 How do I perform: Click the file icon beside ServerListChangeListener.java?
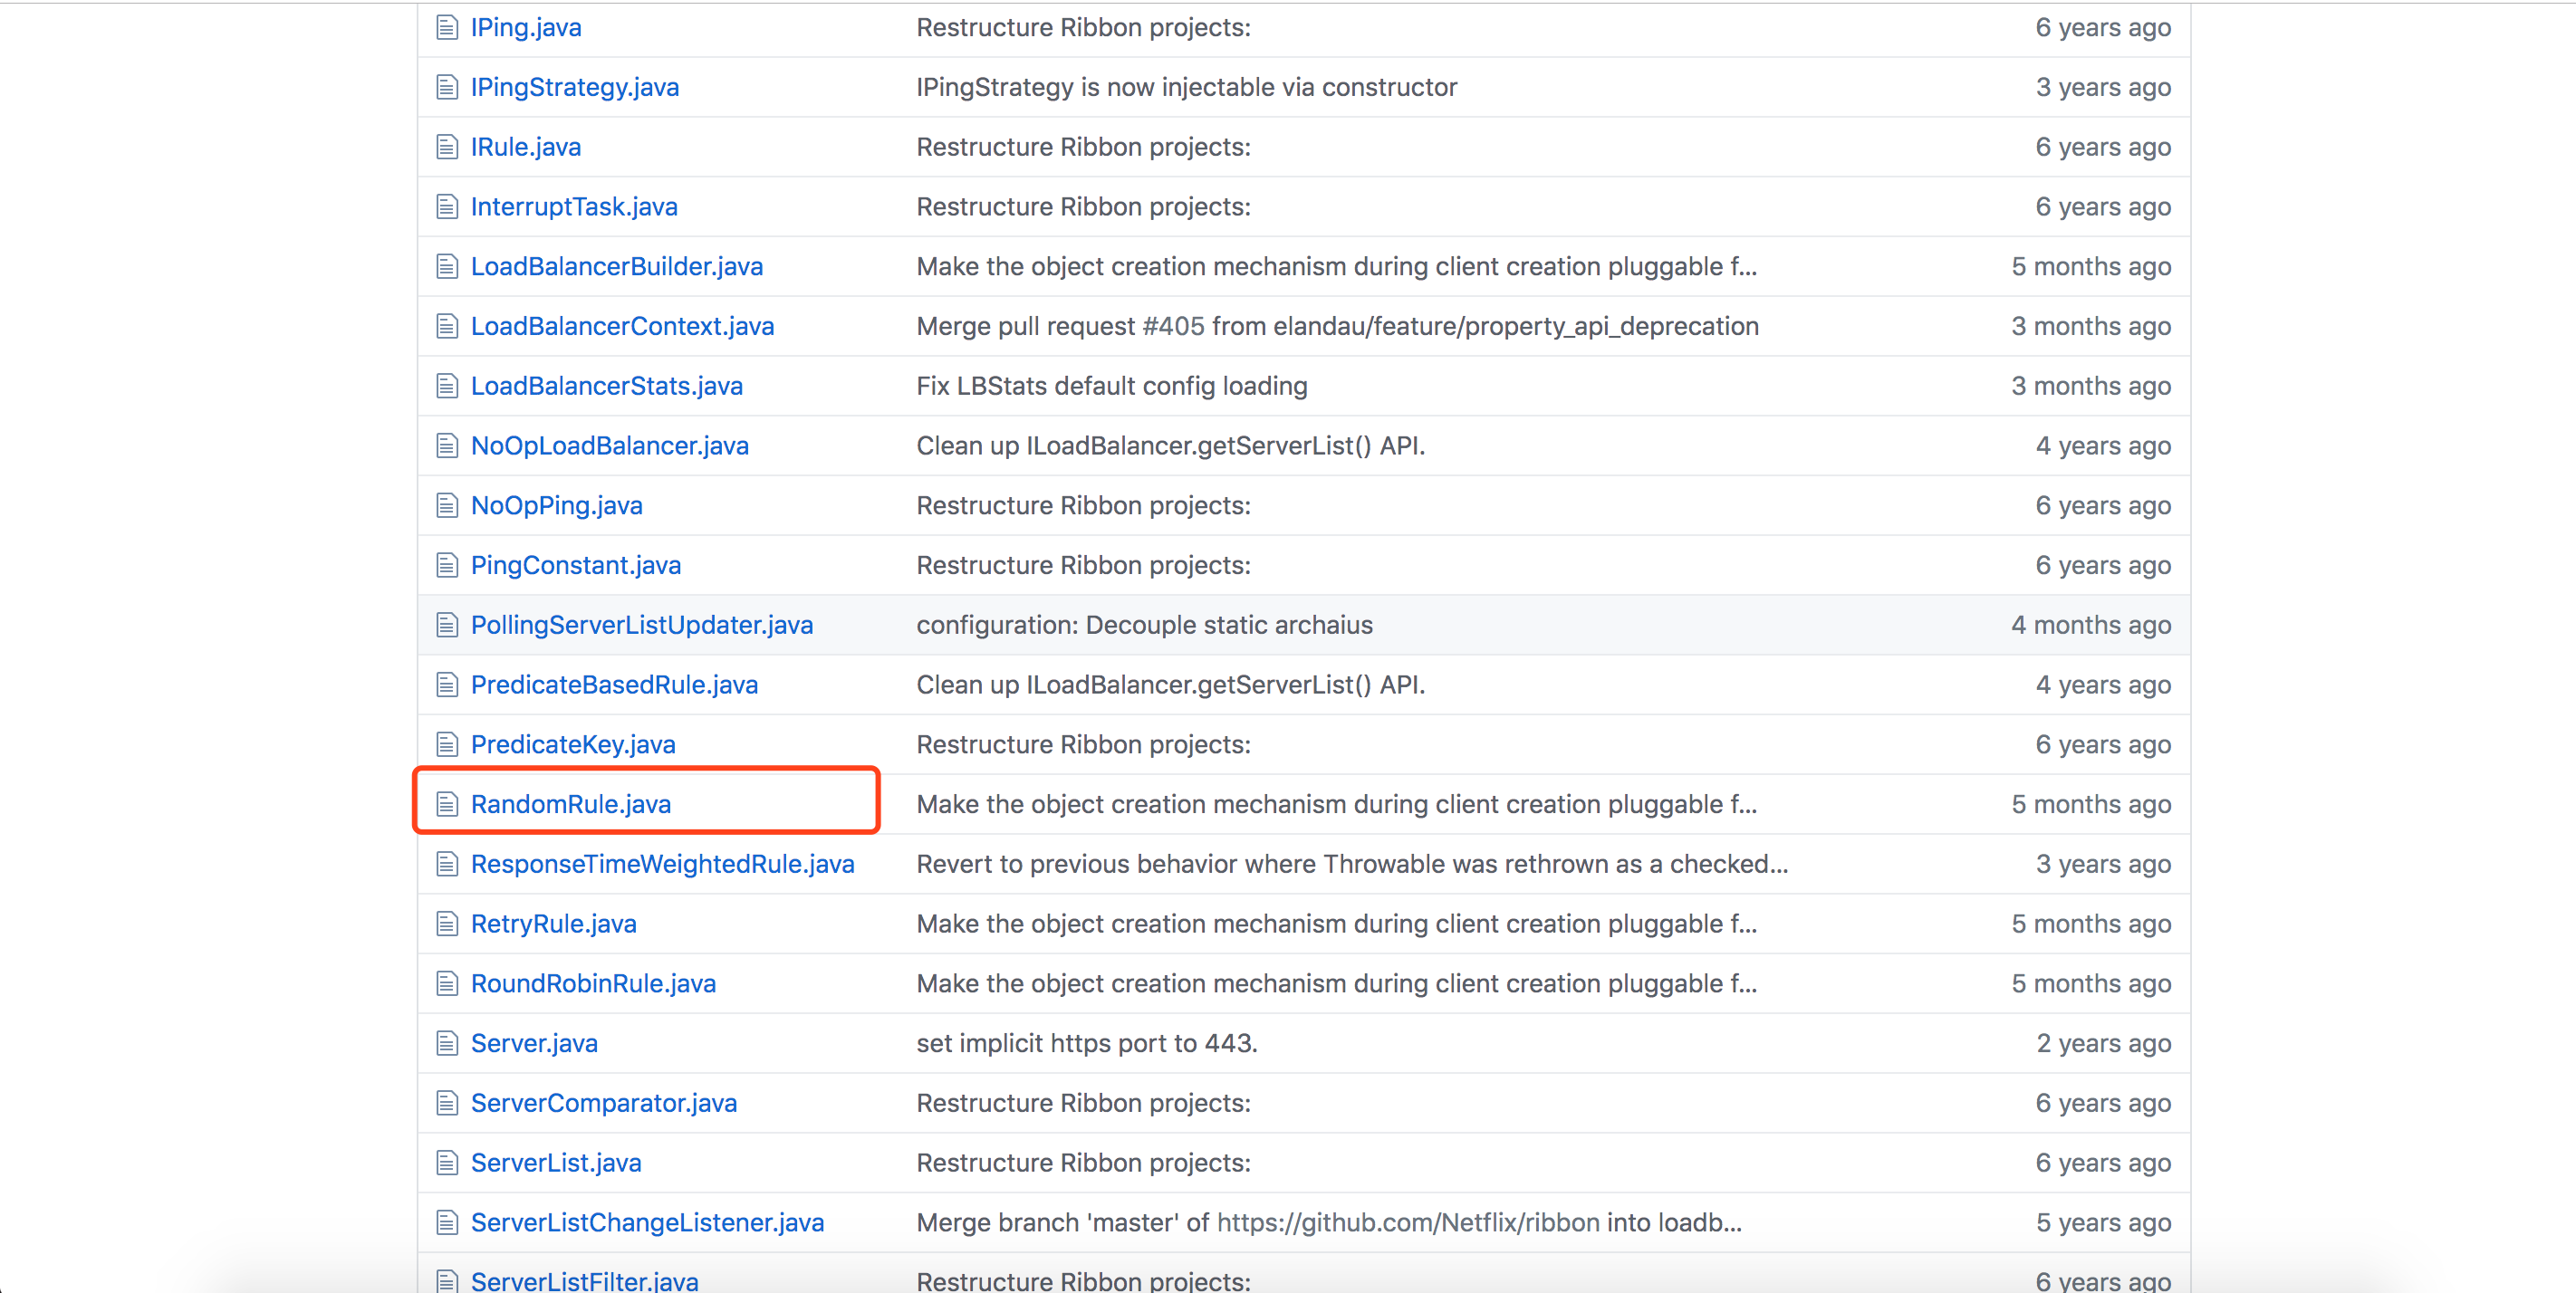pyautogui.click(x=446, y=1222)
